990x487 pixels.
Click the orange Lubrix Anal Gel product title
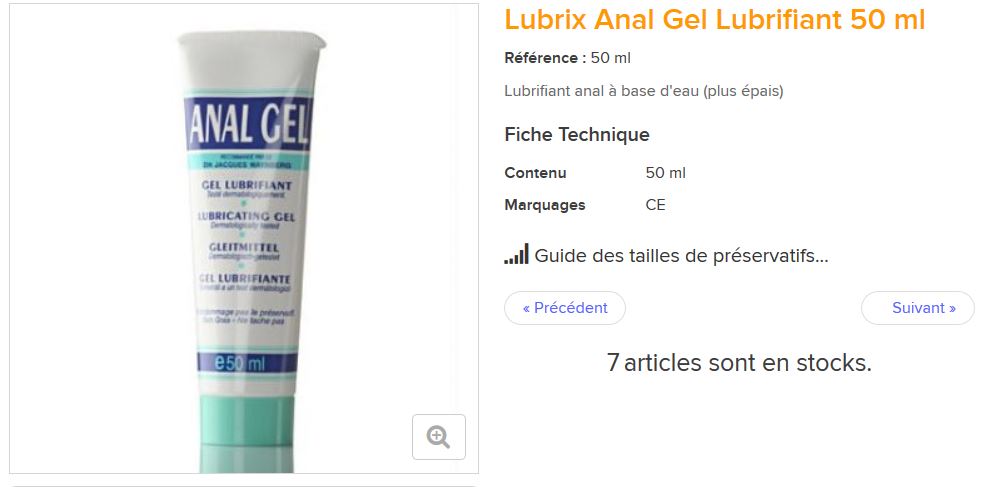click(715, 20)
